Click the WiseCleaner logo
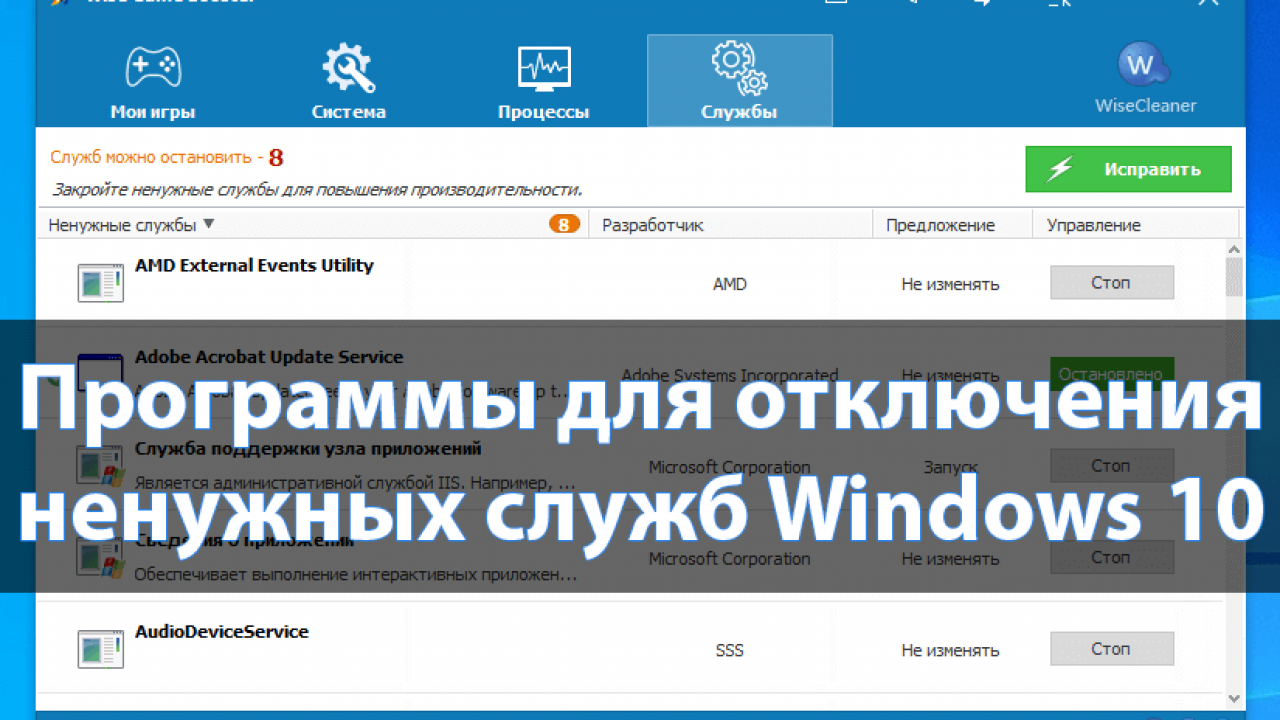The height and width of the screenshot is (720, 1280). tap(1145, 78)
